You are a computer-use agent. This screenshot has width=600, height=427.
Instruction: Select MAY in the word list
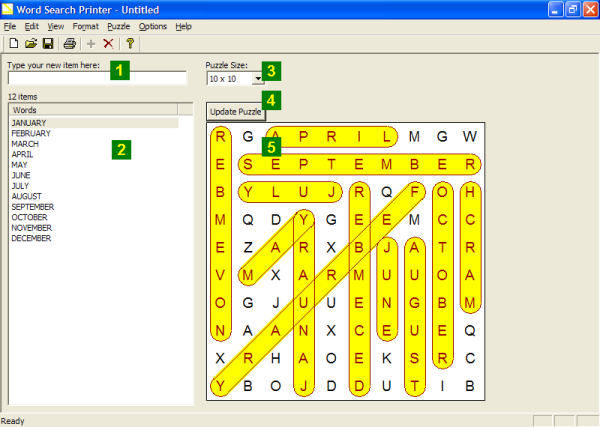click(20, 165)
